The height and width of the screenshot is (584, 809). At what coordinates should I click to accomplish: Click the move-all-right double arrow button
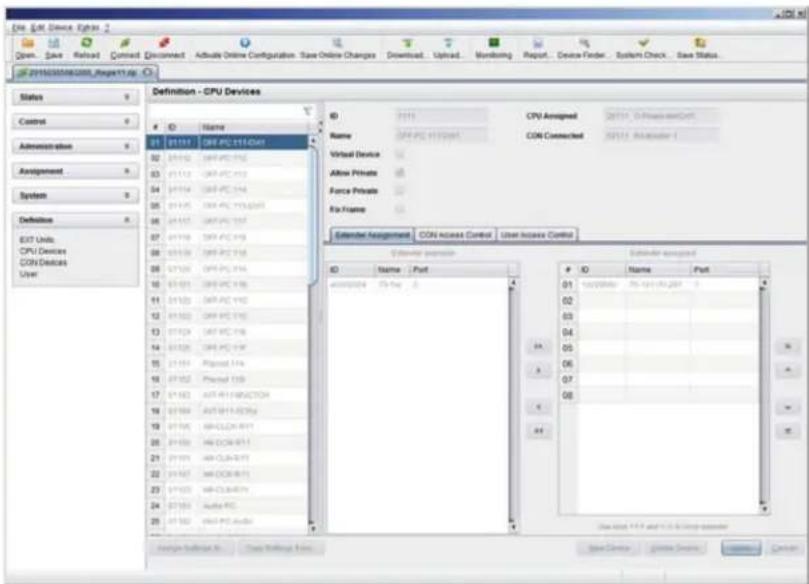coord(538,346)
